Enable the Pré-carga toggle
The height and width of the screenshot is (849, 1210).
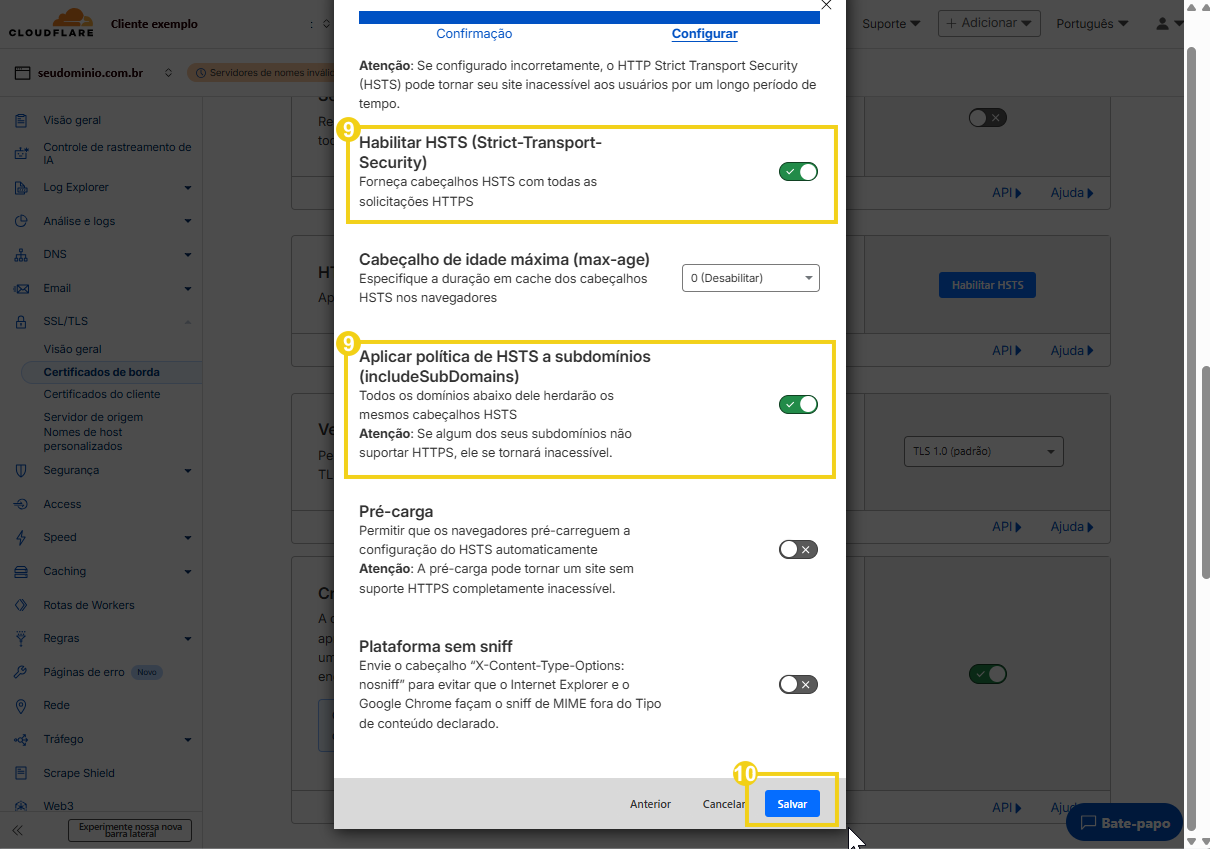click(798, 549)
